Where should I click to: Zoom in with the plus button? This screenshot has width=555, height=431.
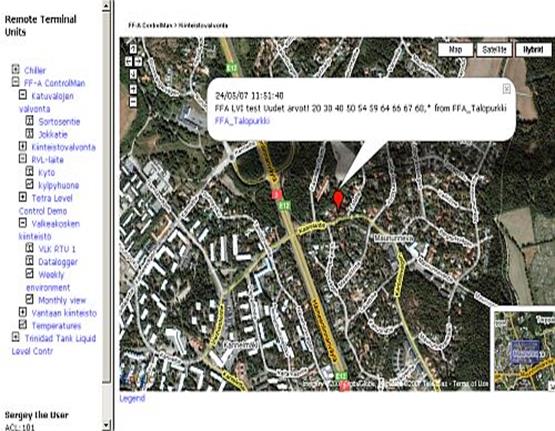click(133, 89)
